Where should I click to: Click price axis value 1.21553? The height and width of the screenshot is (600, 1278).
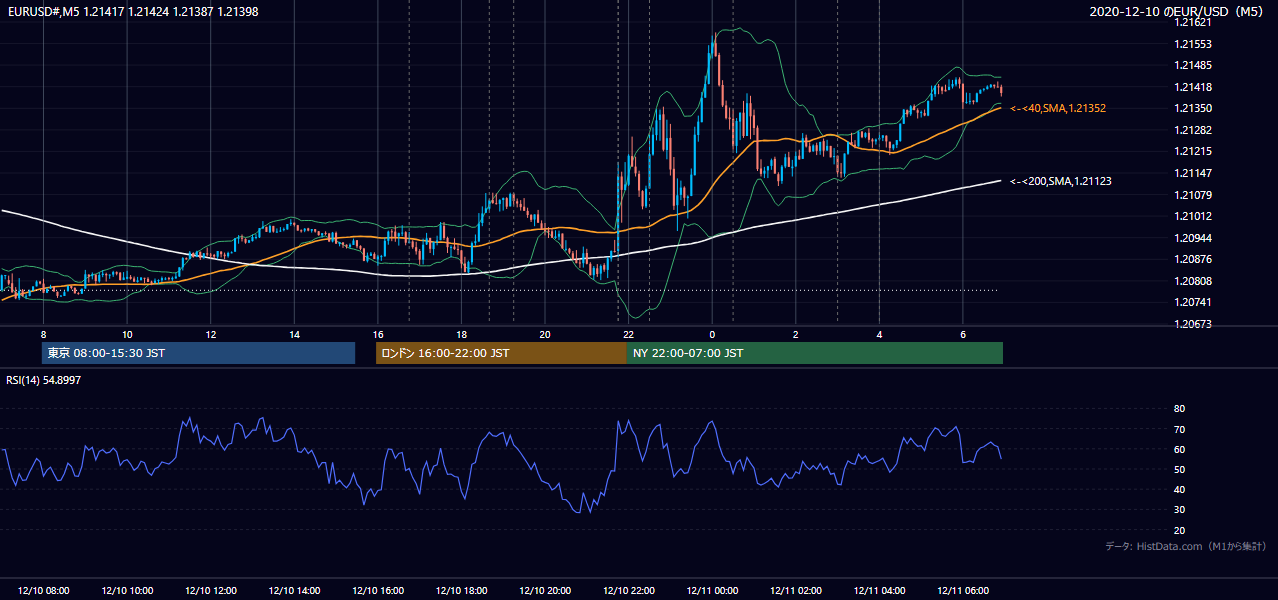click(1194, 44)
